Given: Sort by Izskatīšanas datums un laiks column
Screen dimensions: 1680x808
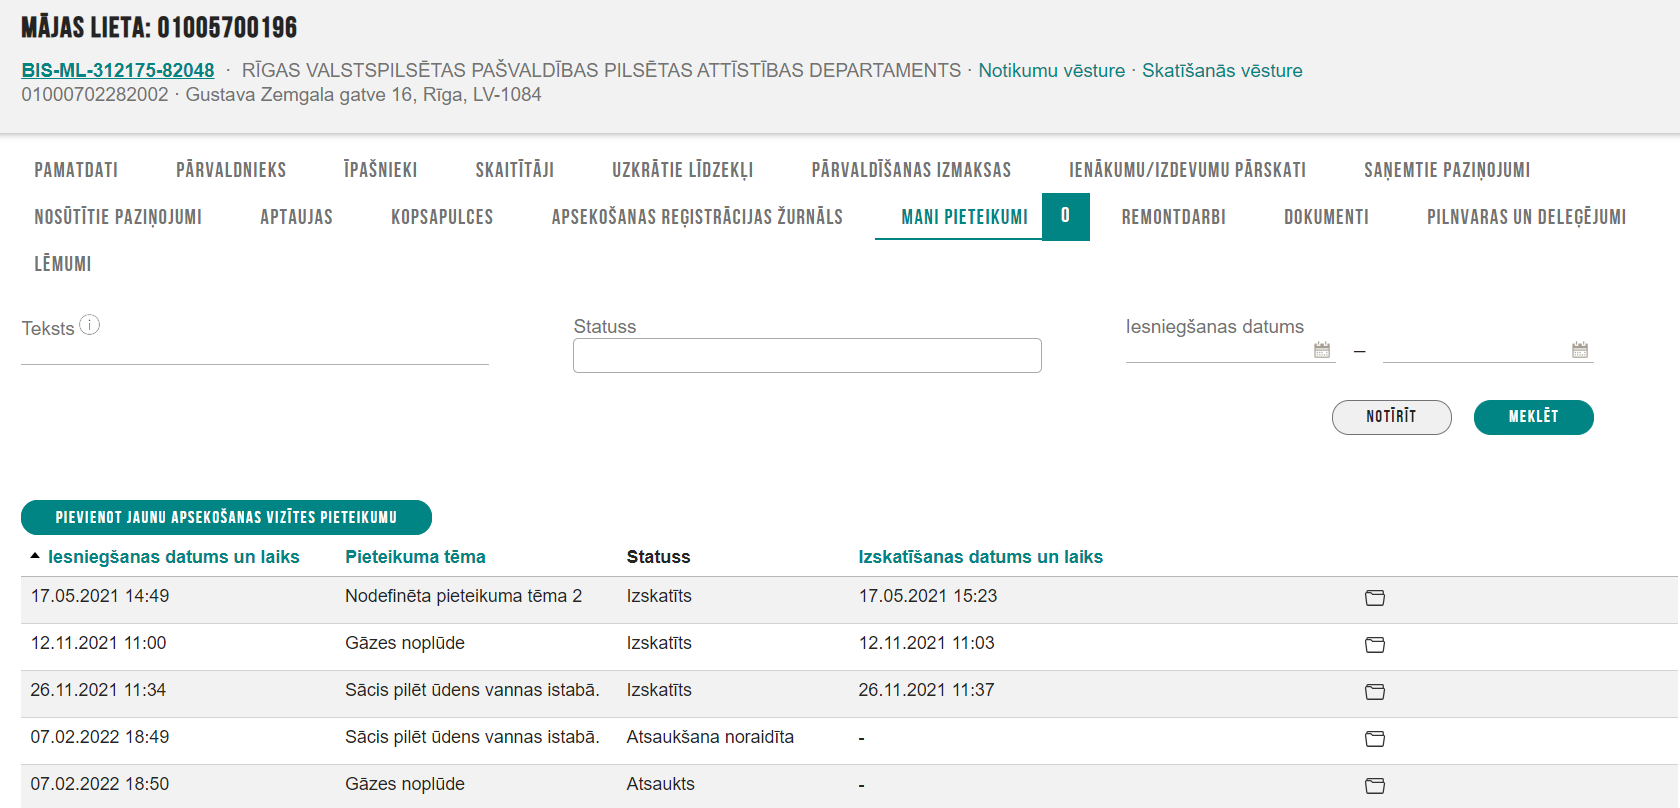Looking at the screenshot, I should 980,557.
